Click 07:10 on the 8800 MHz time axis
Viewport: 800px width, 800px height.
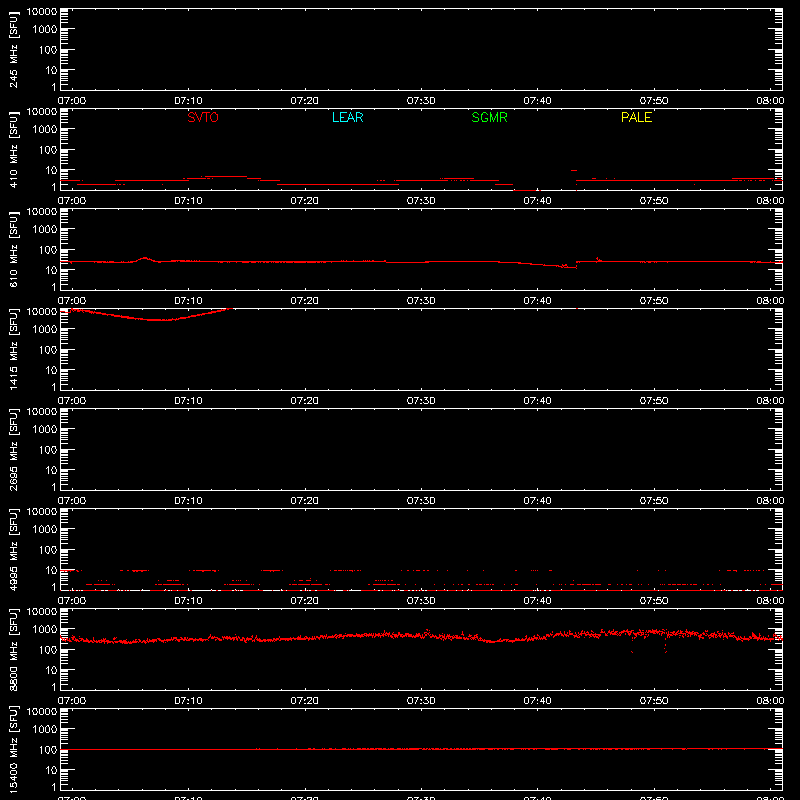(x=188, y=701)
